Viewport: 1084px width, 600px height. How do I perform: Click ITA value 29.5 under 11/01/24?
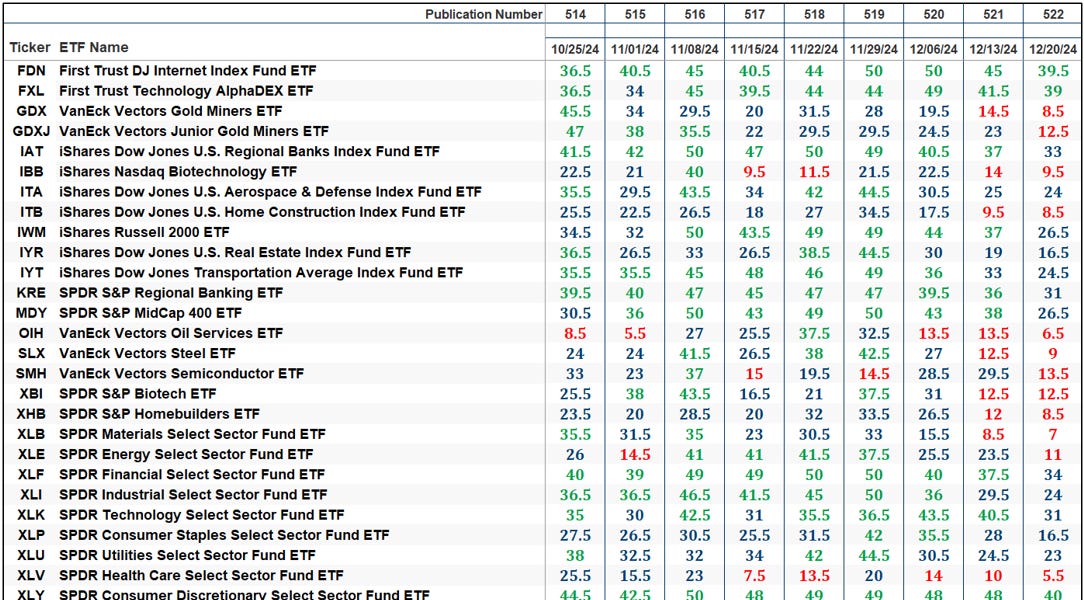coord(635,192)
